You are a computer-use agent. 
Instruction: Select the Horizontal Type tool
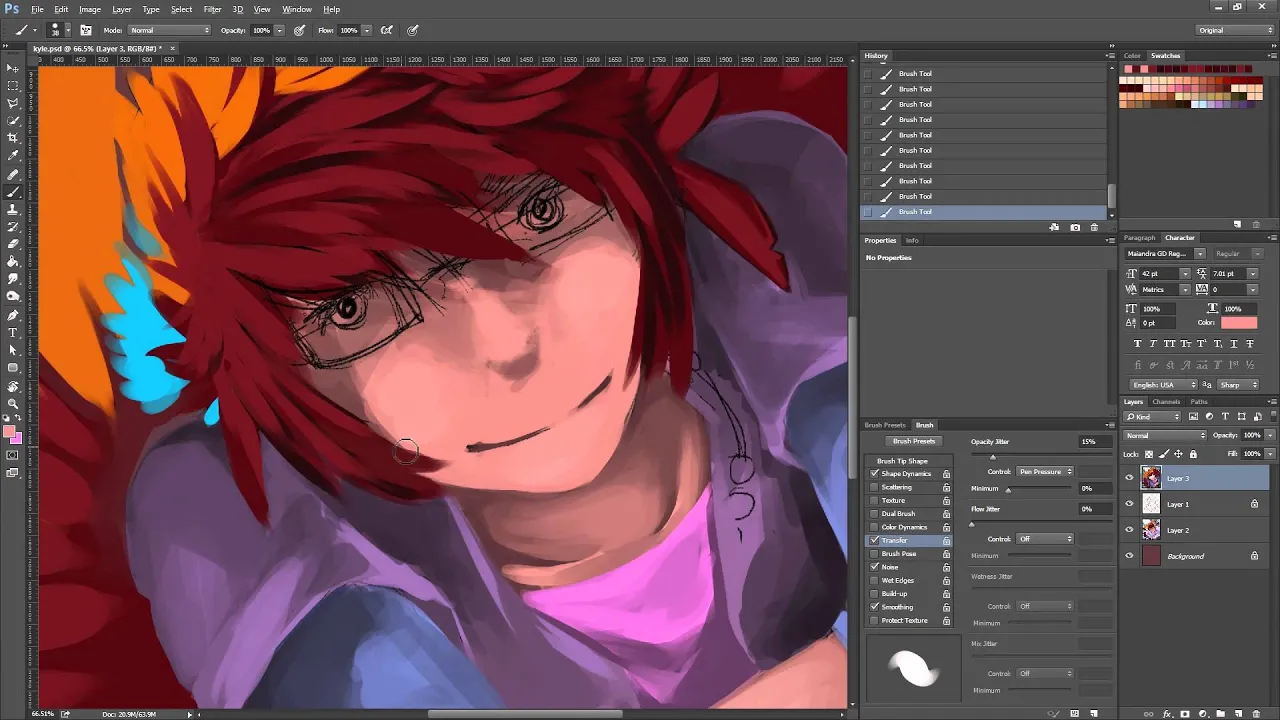(x=13, y=332)
